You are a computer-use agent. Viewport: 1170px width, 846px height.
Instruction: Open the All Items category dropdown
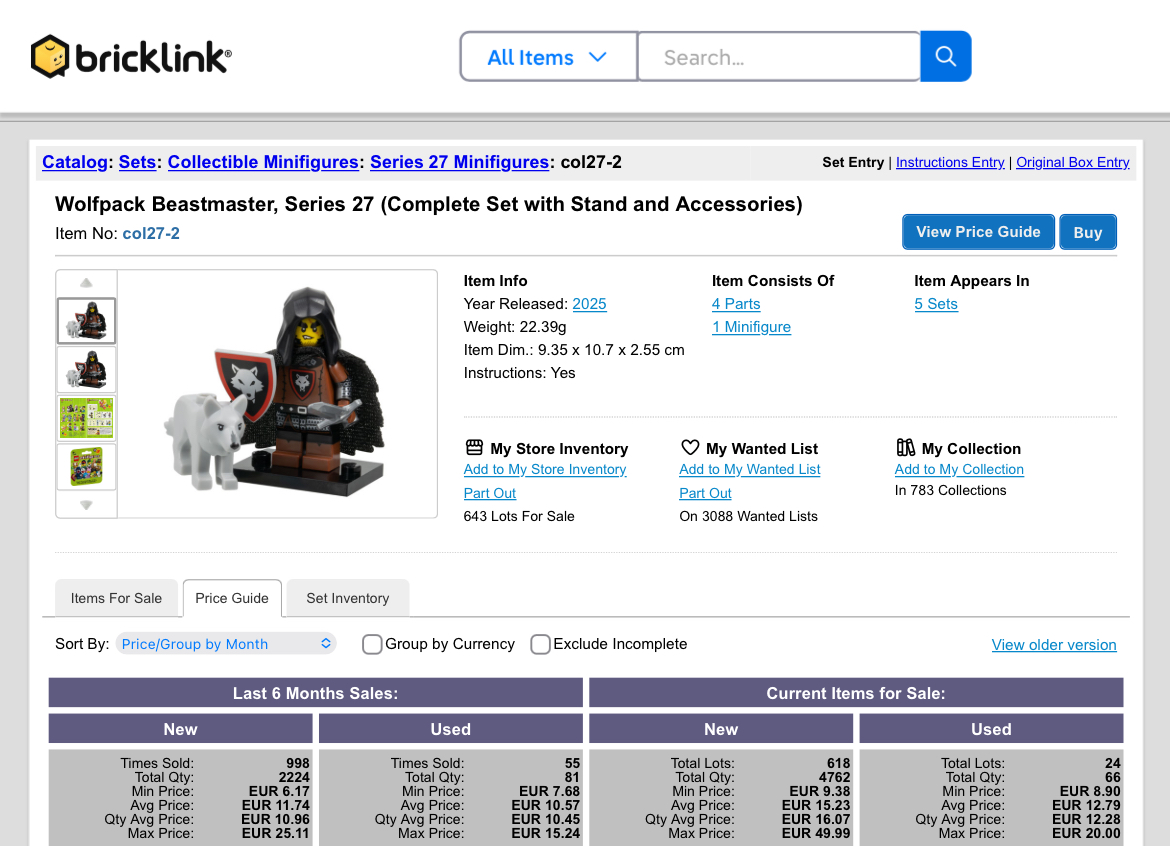click(547, 57)
